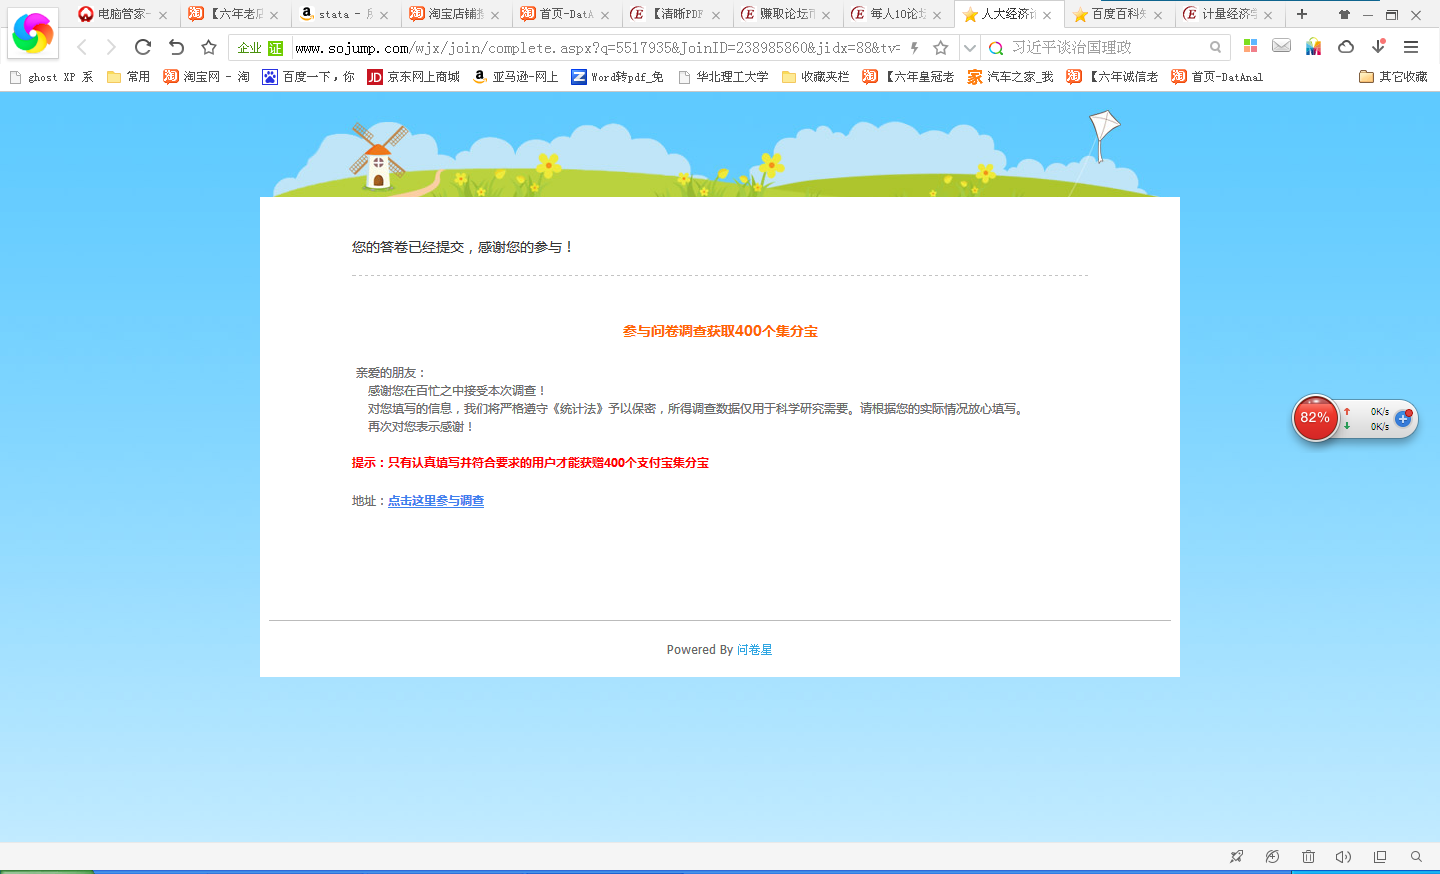Screen dimensions: 1440x874
Task: Open the 首页-DatAnal bookmark
Action: [x=1217, y=77]
